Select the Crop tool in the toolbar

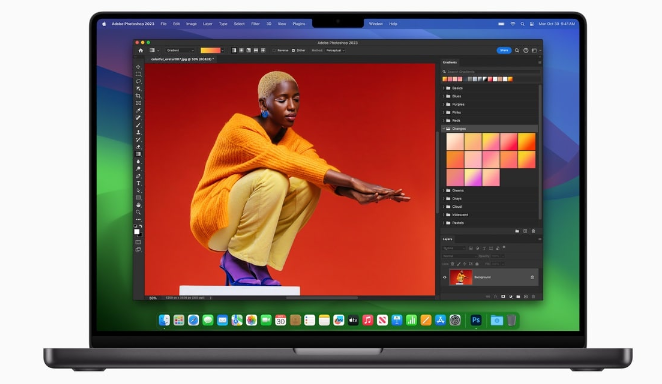point(138,96)
